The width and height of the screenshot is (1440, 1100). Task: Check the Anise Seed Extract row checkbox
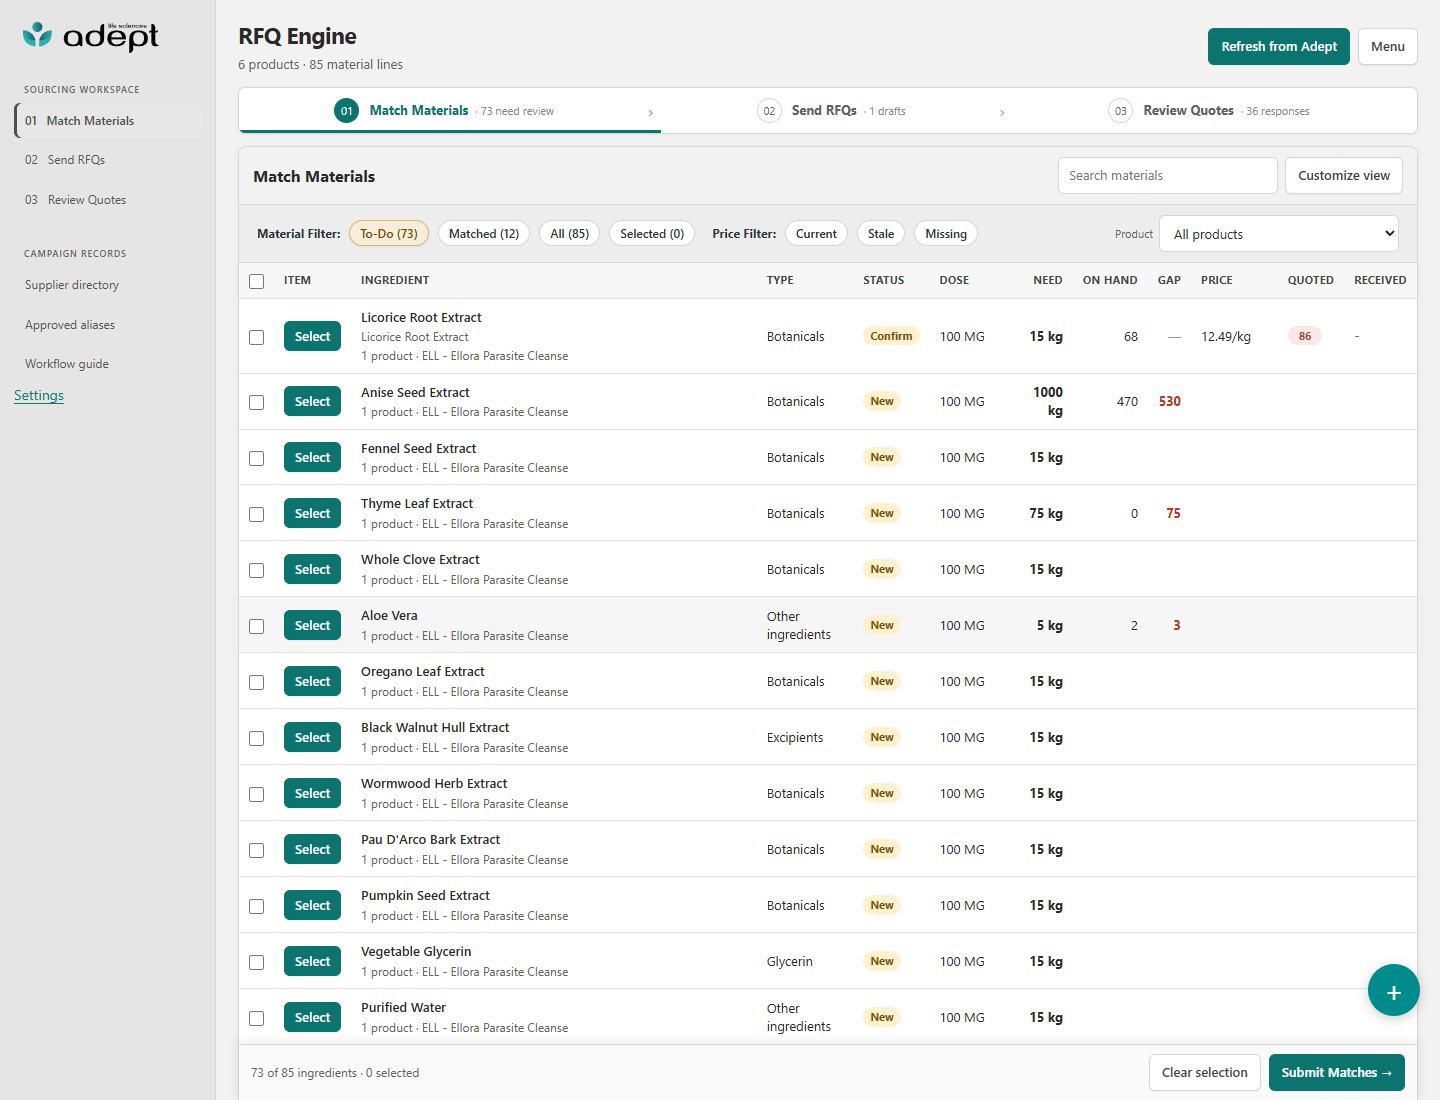257,402
